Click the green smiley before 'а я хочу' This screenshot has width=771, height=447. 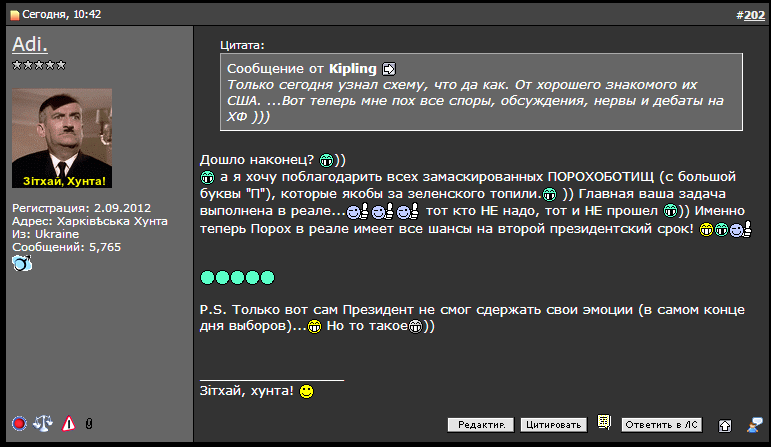tap(208, 177)
